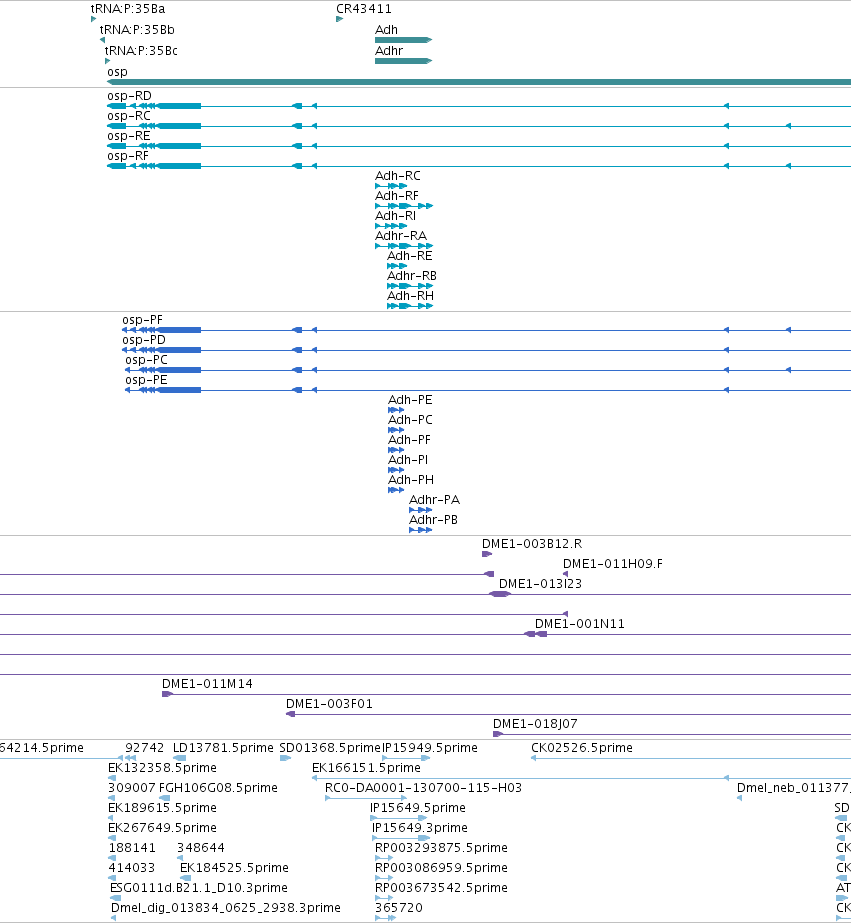Select the IP15649.5prime EST label

(x=418, y=808)
